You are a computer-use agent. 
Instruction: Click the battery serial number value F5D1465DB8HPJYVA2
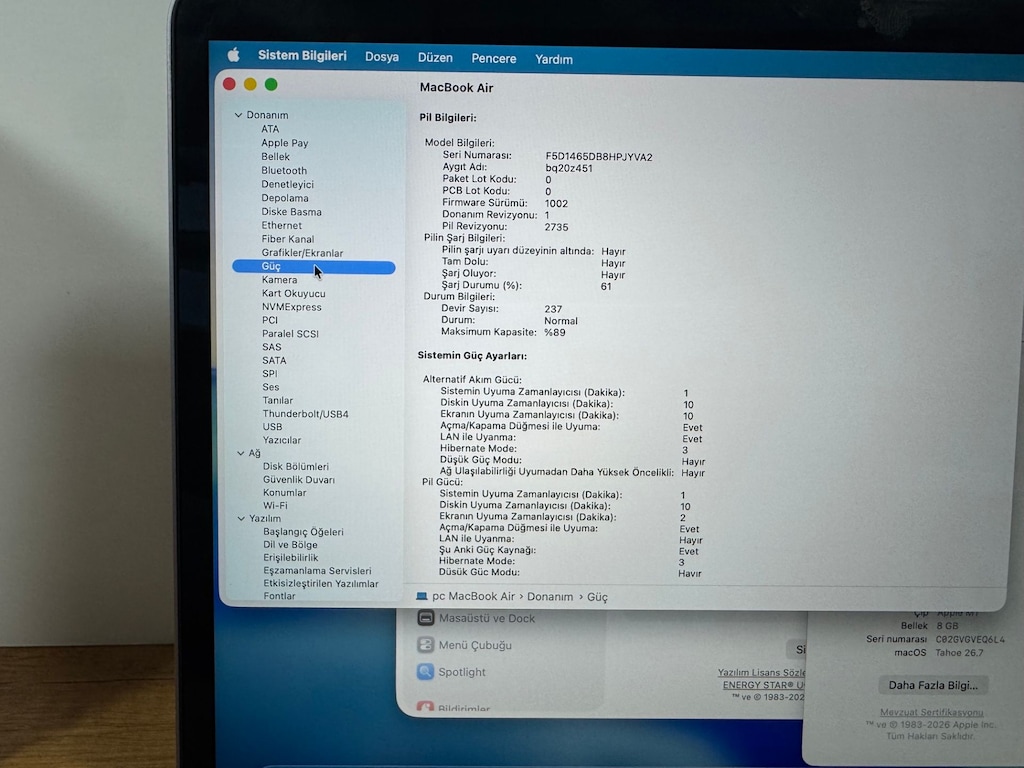pos(599,157)
